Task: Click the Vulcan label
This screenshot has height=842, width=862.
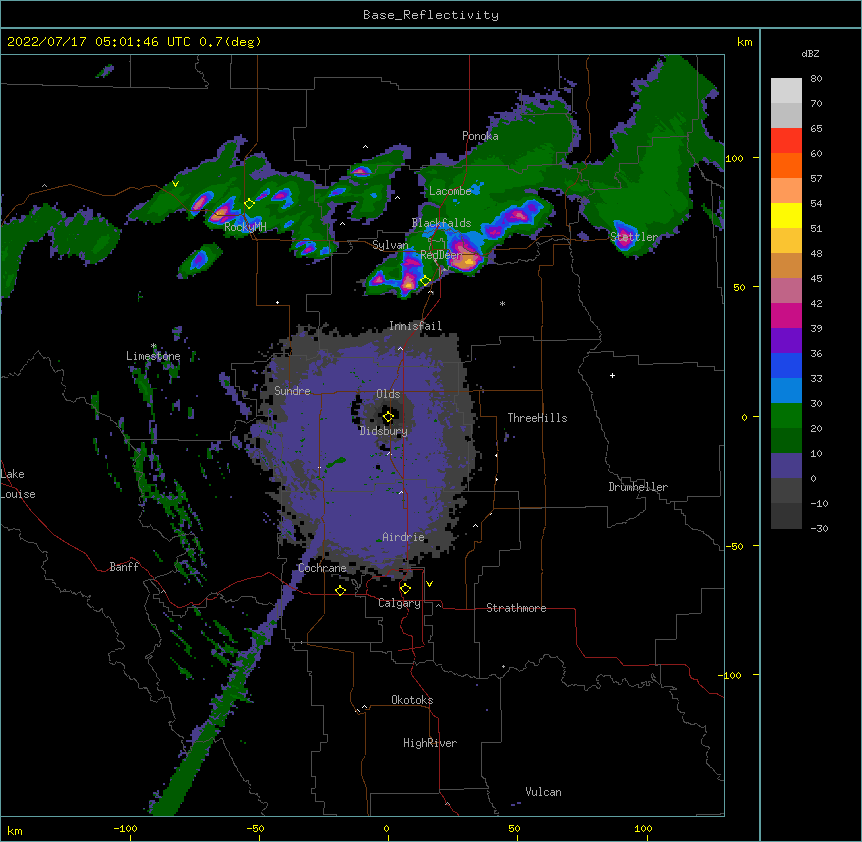Action: pos(543,792)
